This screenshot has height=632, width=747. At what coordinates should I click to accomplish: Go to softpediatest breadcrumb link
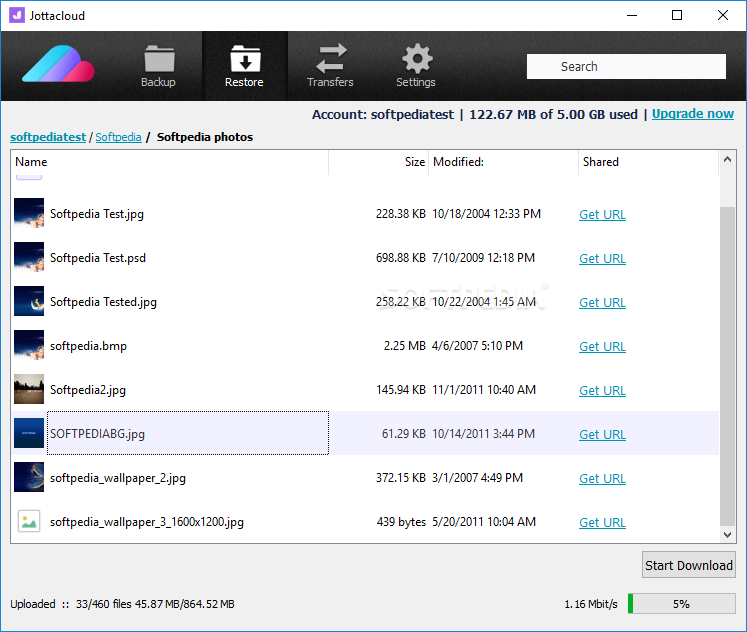[x=48, y=137]
